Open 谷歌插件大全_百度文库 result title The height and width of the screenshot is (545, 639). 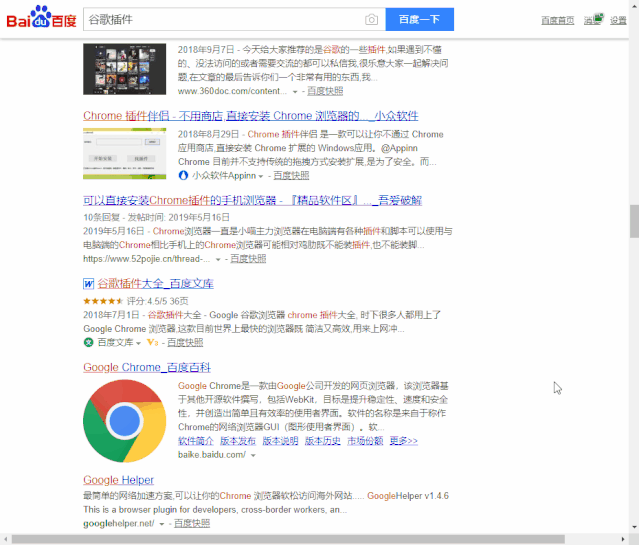[155, 284]
